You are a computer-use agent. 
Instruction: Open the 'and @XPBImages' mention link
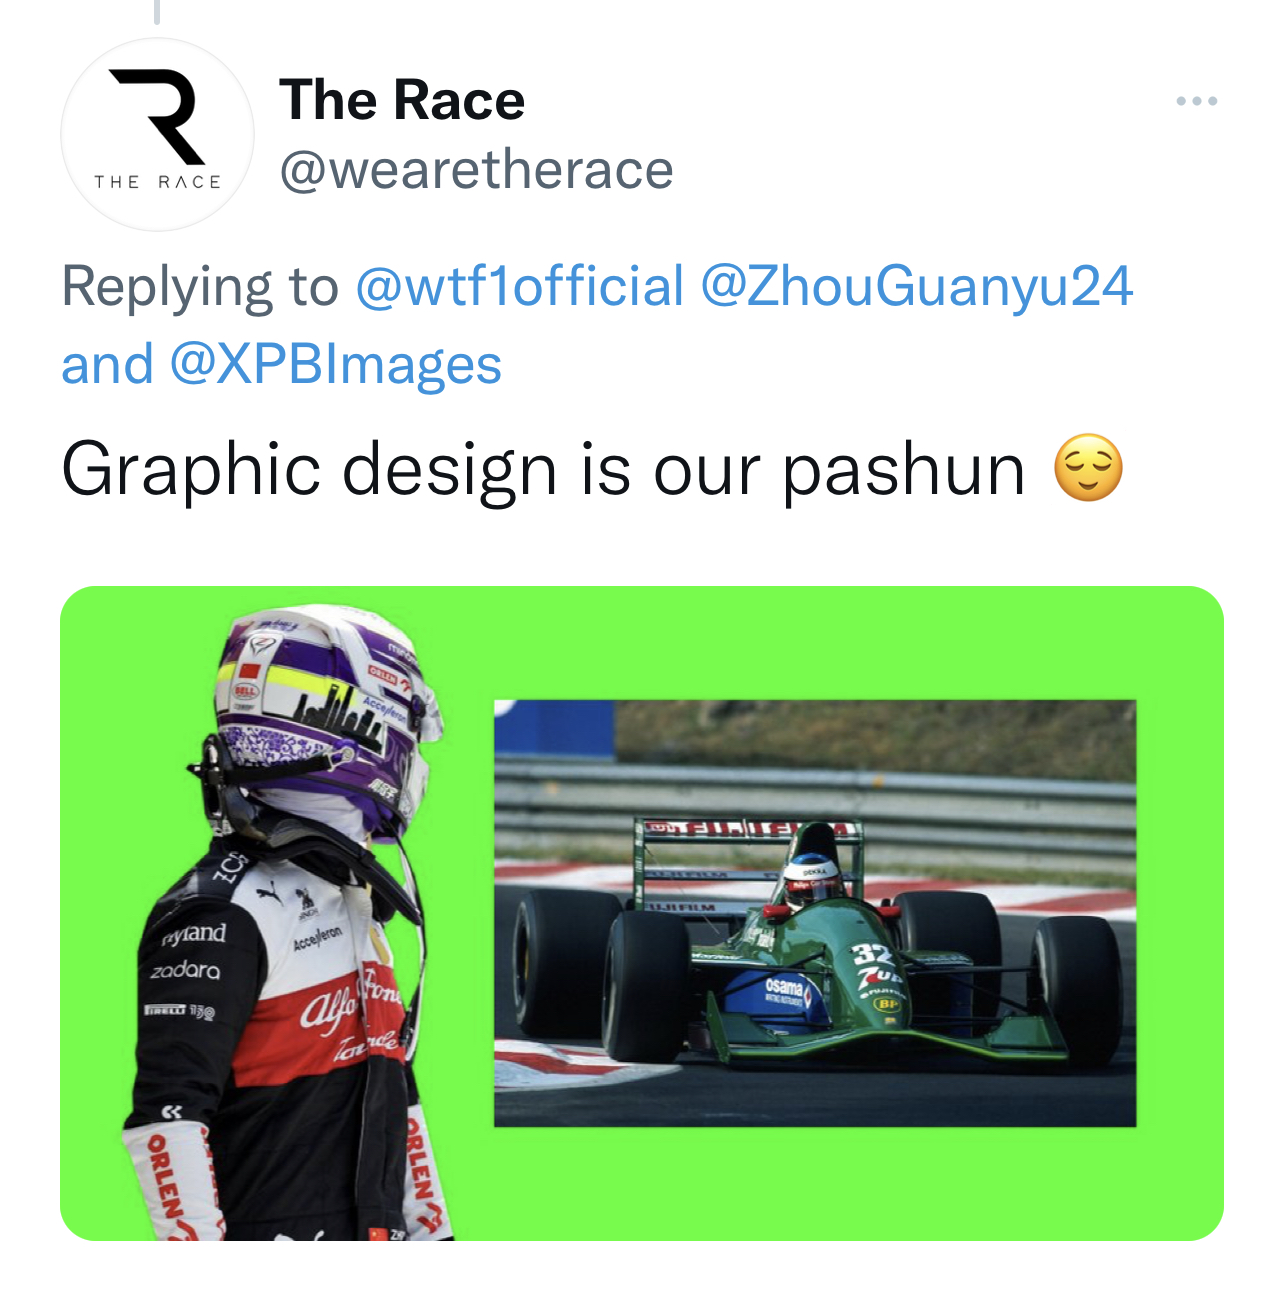click(282, 364)
